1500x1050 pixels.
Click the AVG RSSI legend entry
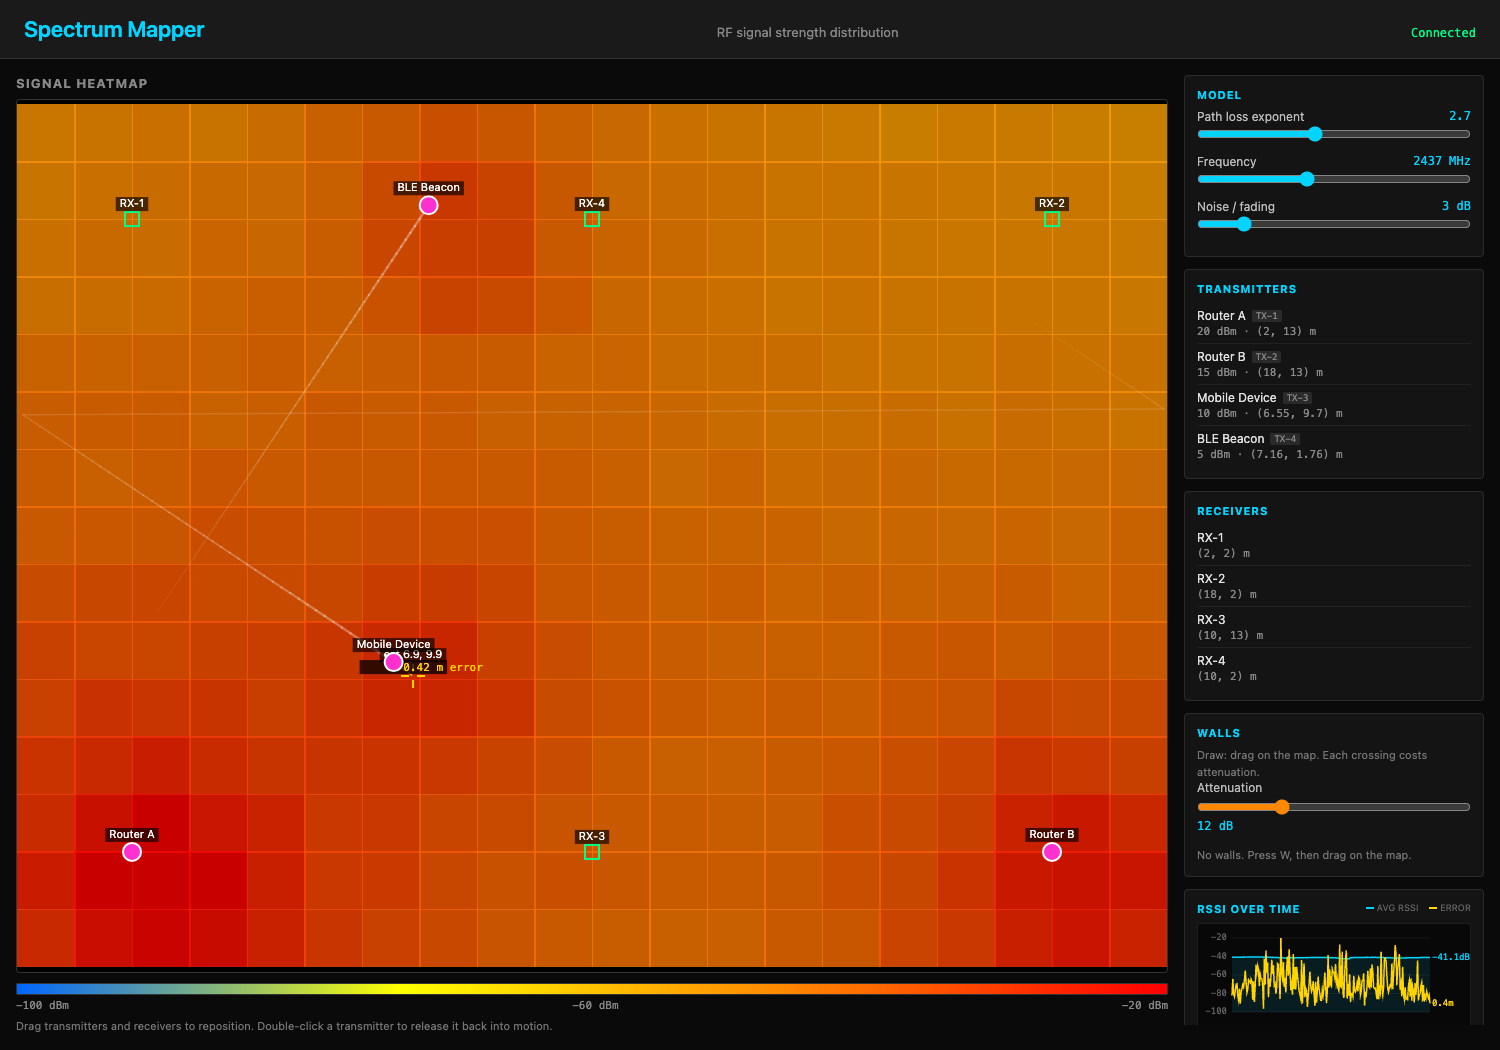[x=1392, y=908]
